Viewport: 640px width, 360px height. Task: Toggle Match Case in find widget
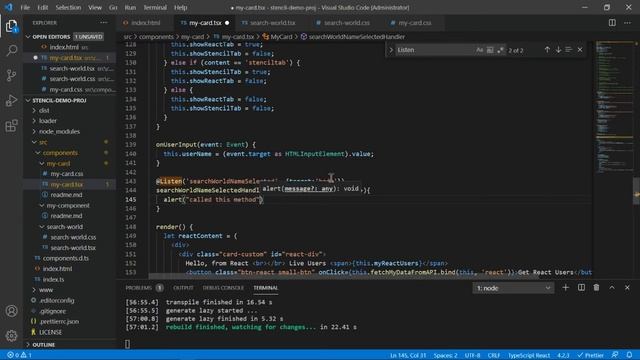pyautogui.click(x=479, y=50)
